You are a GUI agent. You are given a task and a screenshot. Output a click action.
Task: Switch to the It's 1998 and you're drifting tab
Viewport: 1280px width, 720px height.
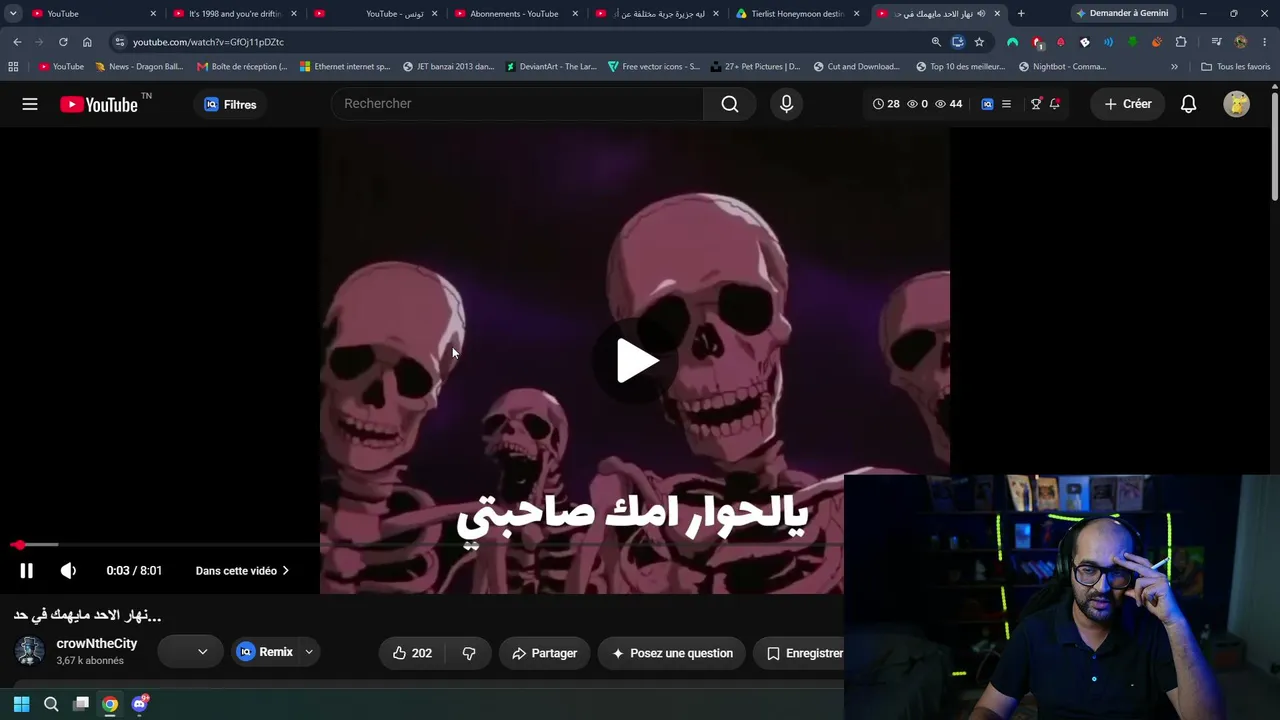[x=235, y=14]
